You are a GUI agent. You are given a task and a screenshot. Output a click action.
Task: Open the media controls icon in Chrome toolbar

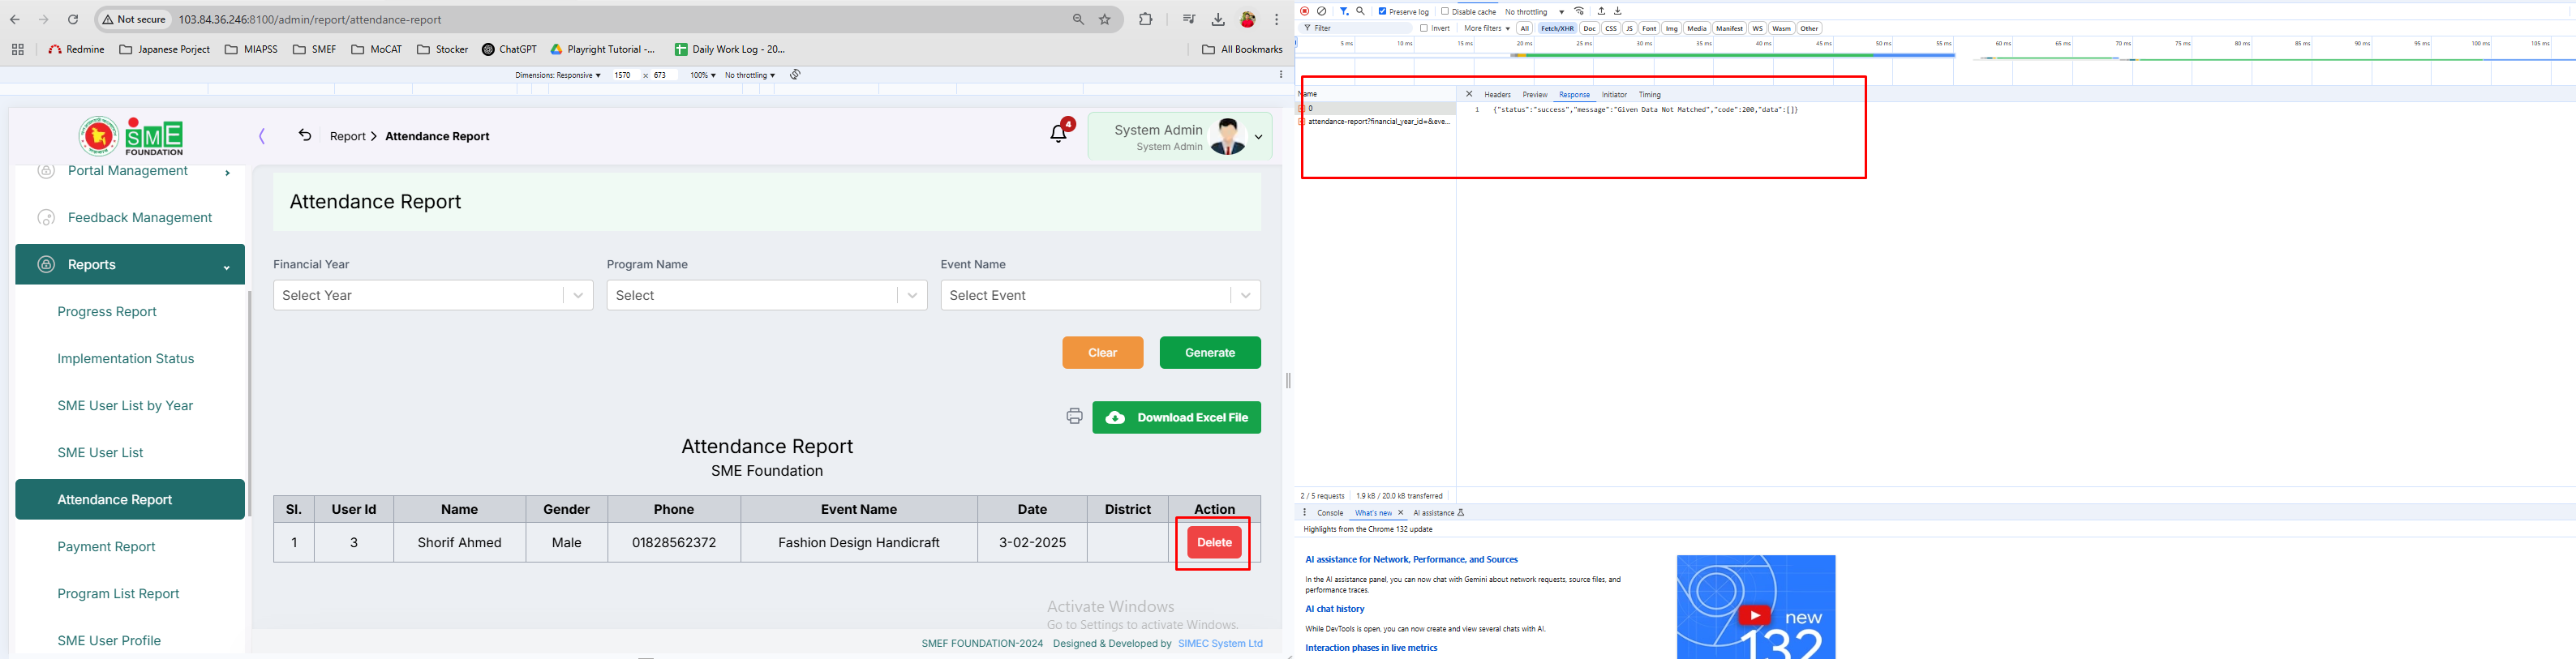click(1189, 19)
